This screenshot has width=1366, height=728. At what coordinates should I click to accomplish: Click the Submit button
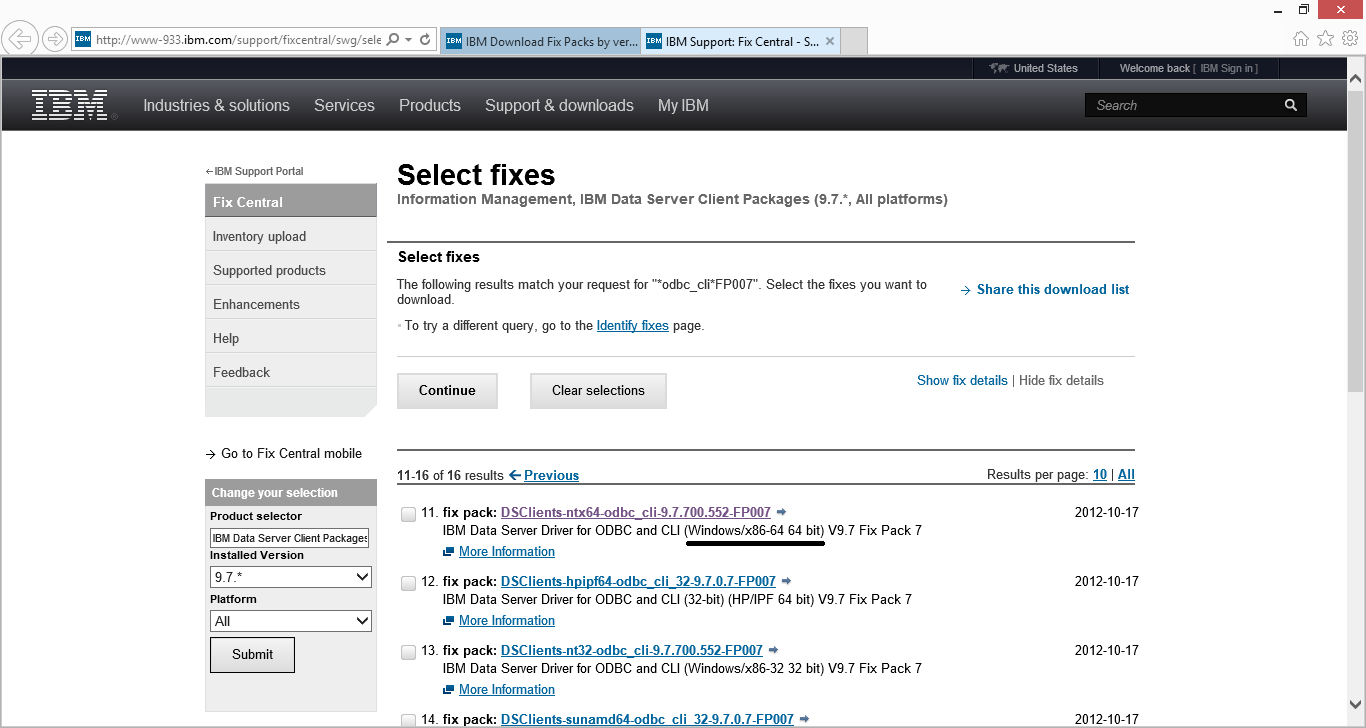pos(252,654)
